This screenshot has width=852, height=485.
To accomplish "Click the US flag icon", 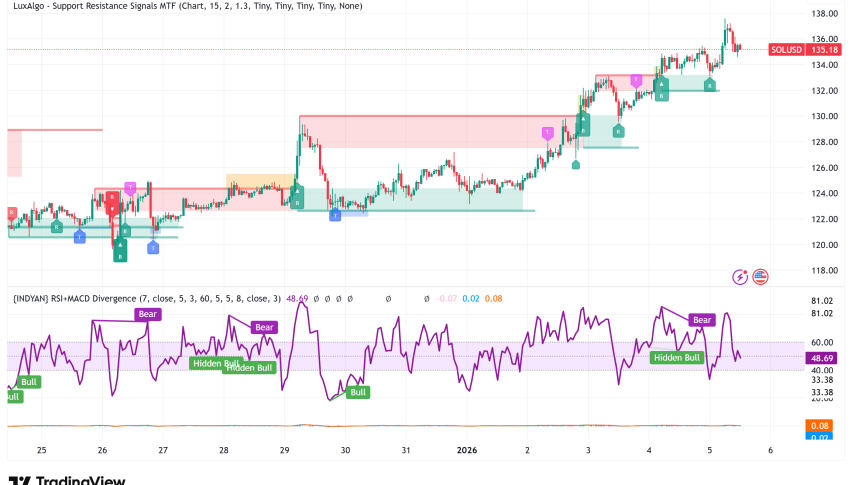I will pos(760,276).
